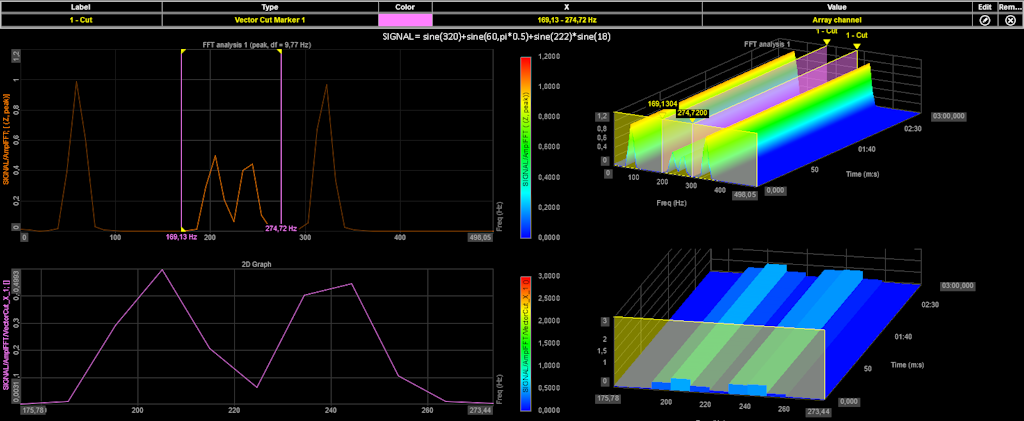This screenshot has width=1024, height=421.
Task: Select the 'Vector Cut Marker 1' type cell
Action: click(x=270, y=20)
